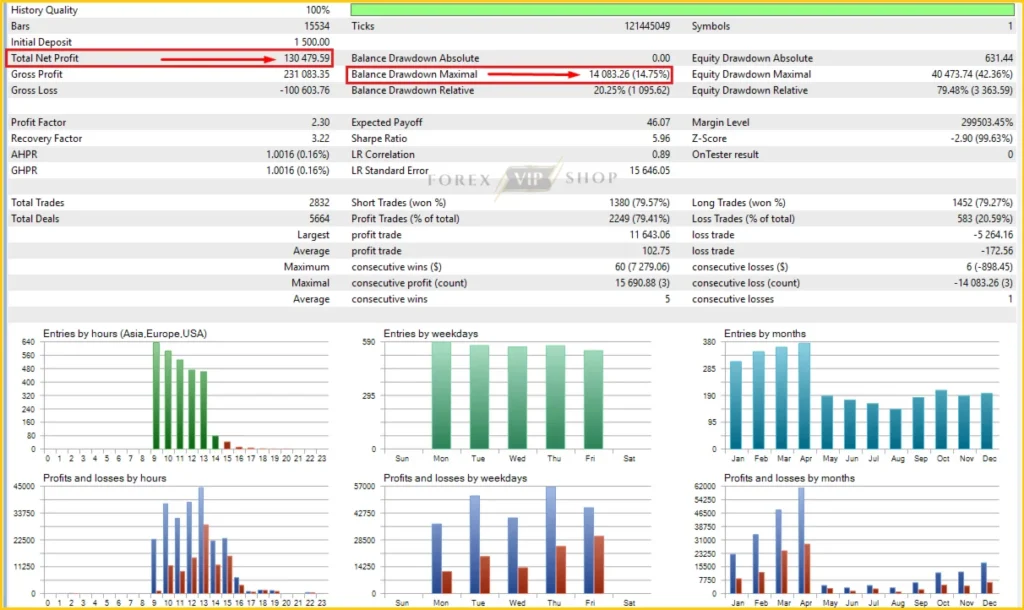This screenshot has height=610, width=1024.
Task: Select the Ticks value 121445049
Action: coord(647,26)
